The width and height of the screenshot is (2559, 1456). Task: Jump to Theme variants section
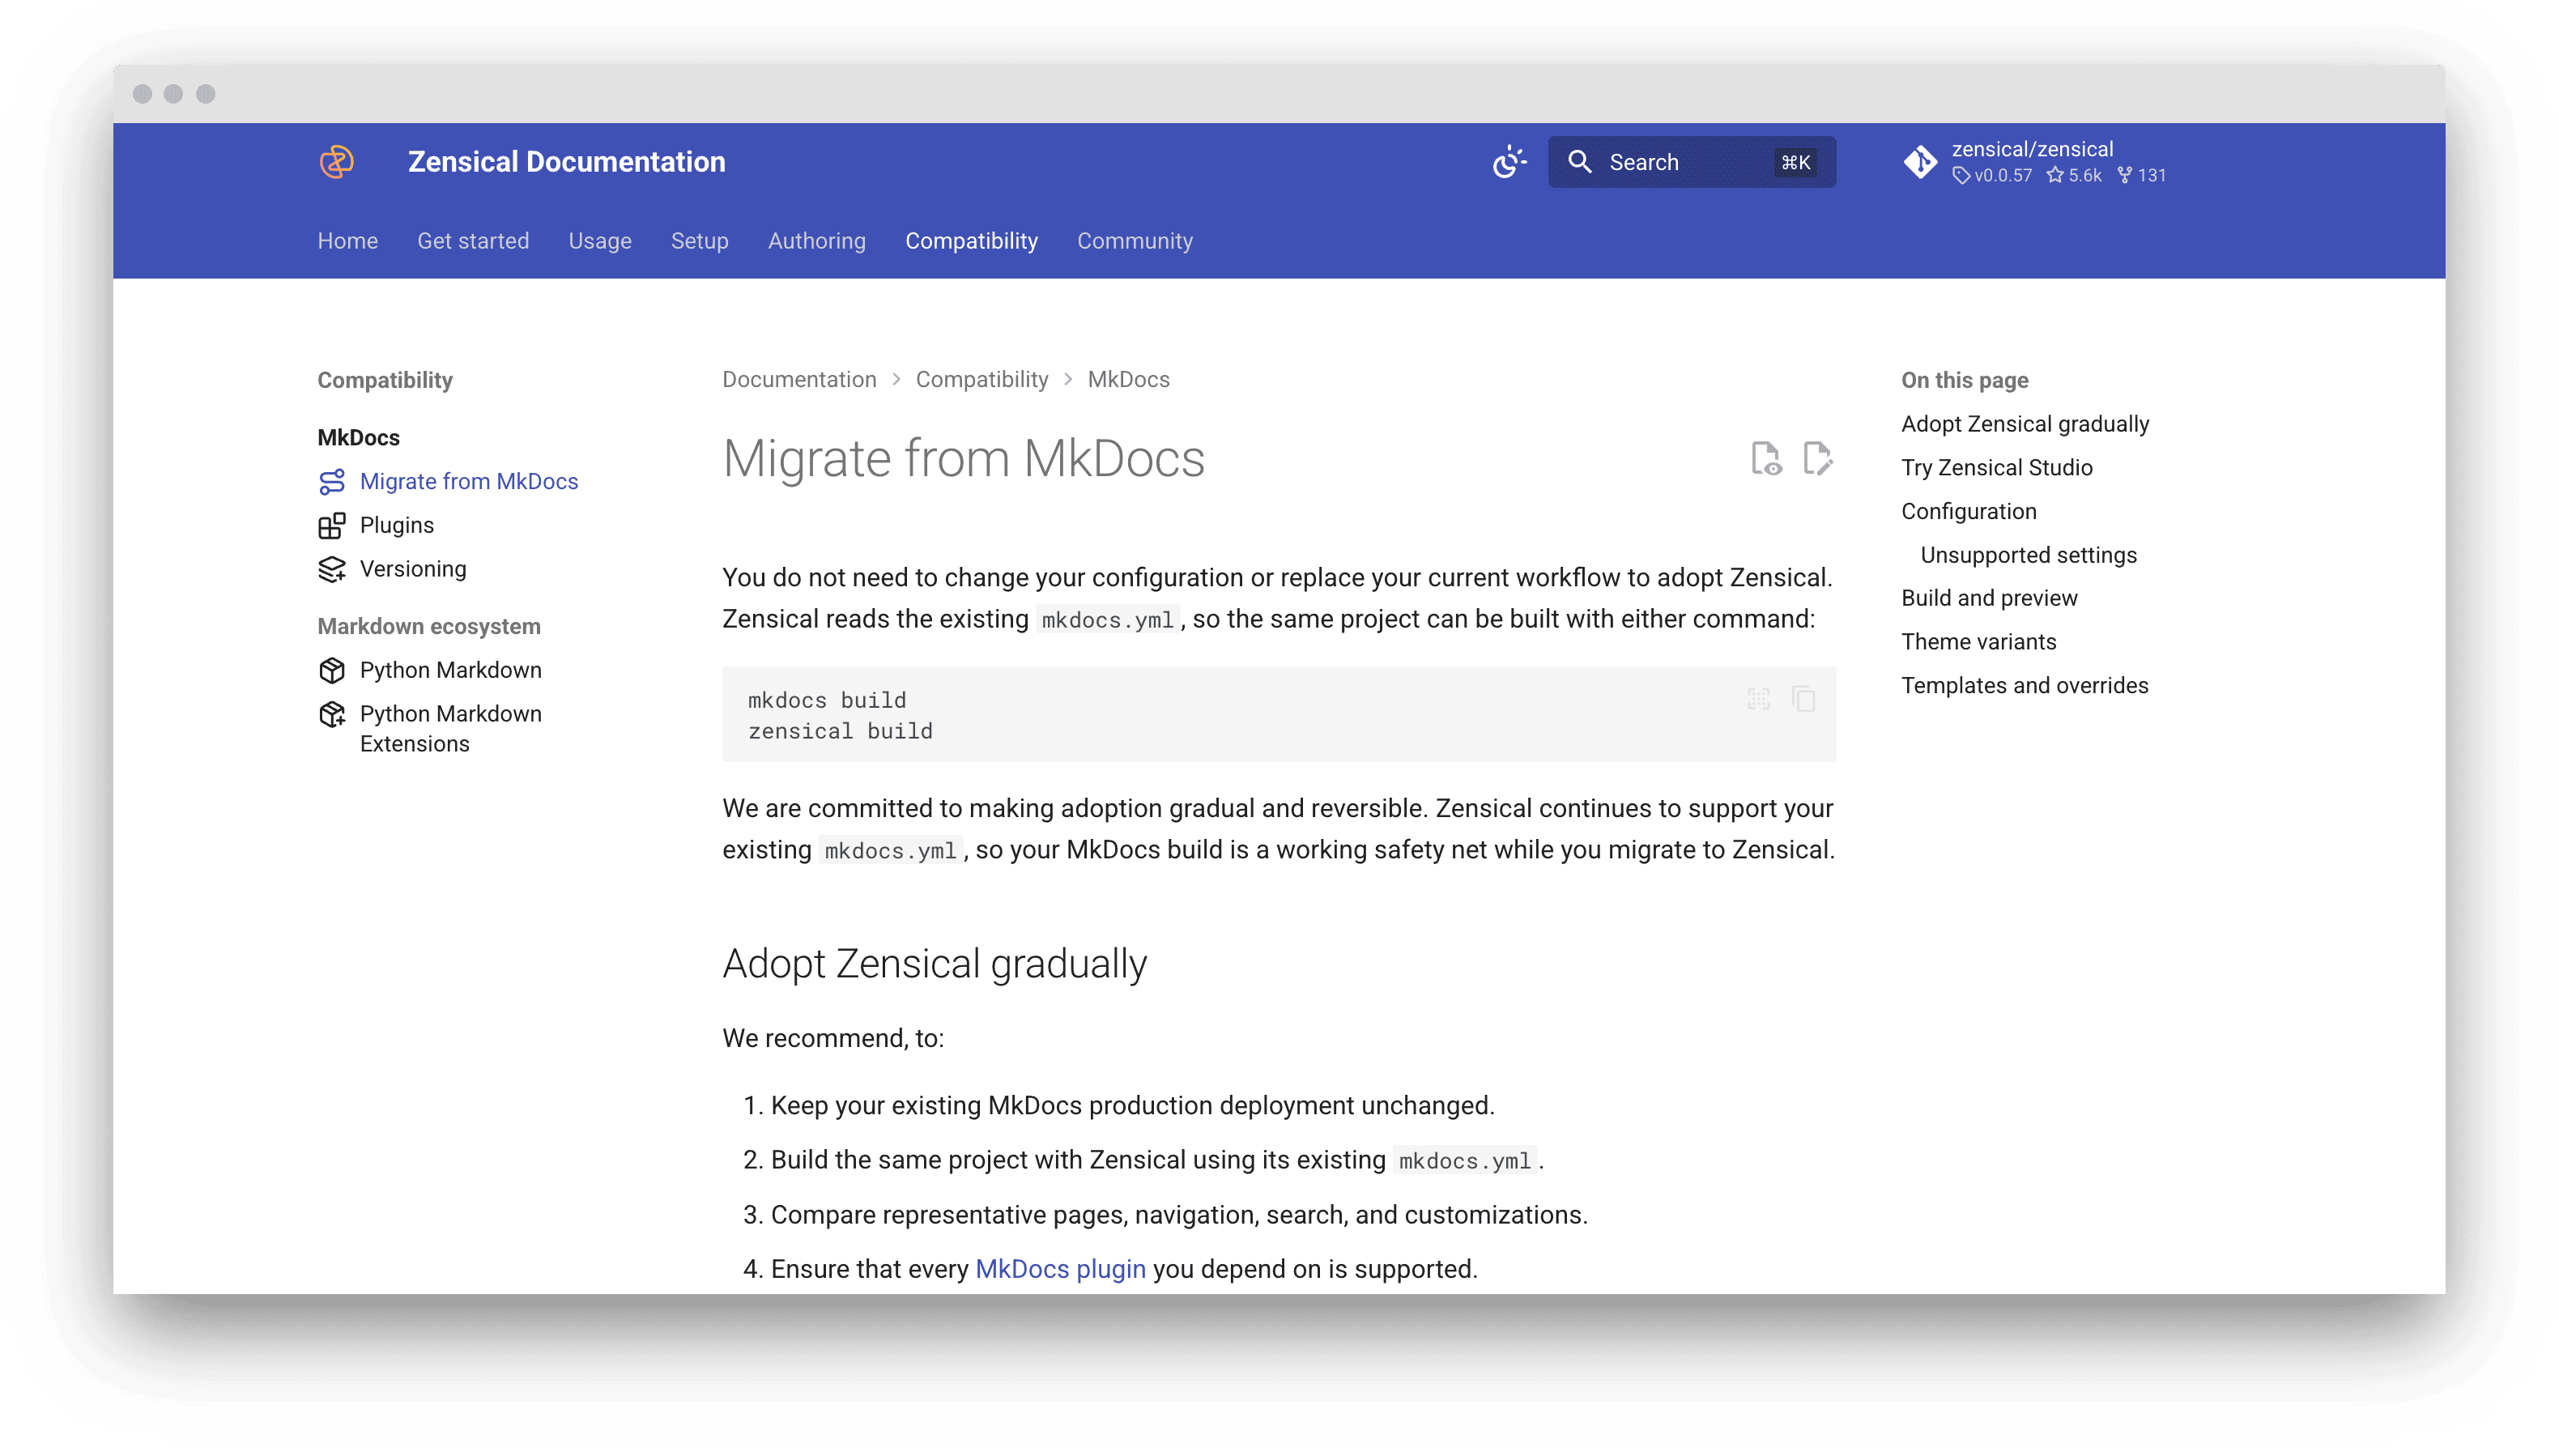click(1979, 642)
